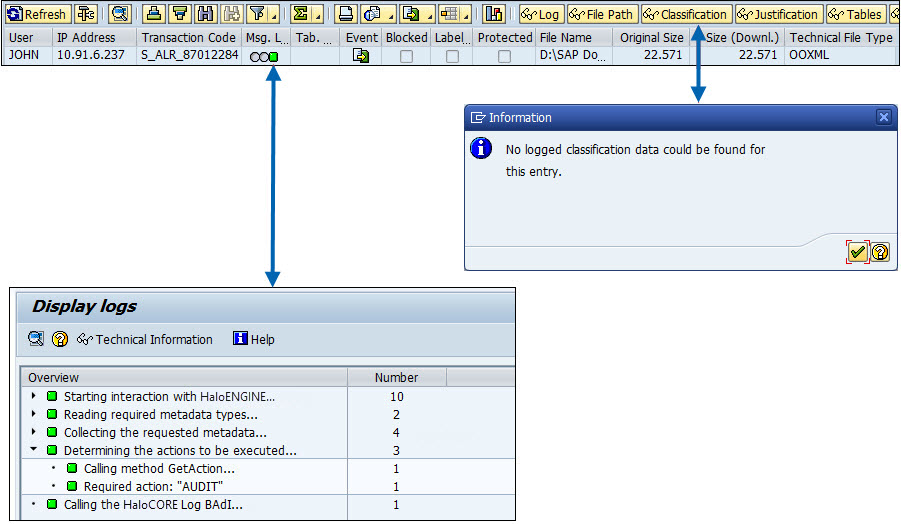Click the Choose Layout grid icon
Screen dimensions: 901x524
(x=449, y=14)
